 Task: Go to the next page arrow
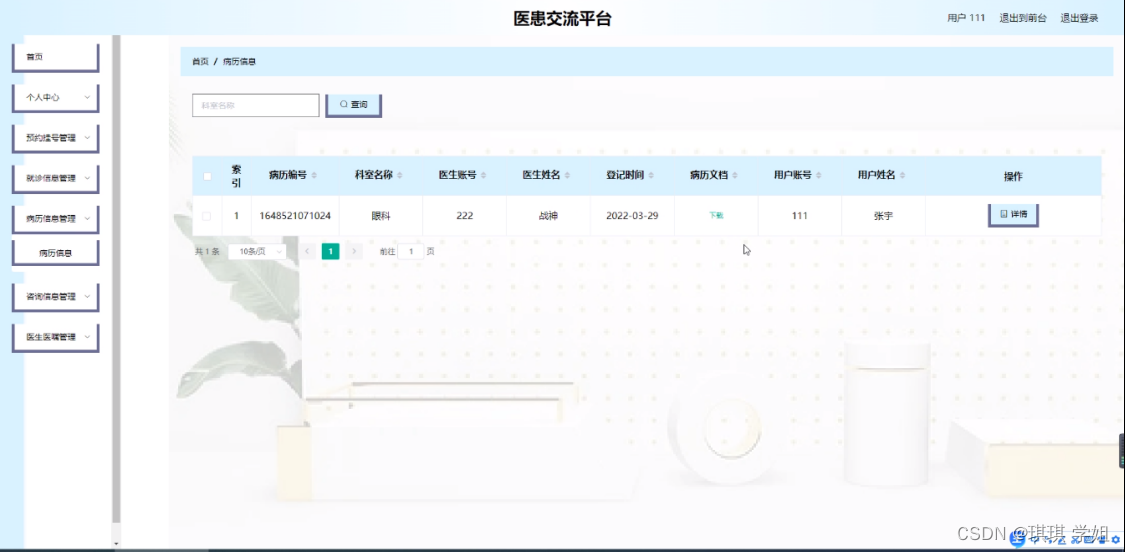[353, 251]
